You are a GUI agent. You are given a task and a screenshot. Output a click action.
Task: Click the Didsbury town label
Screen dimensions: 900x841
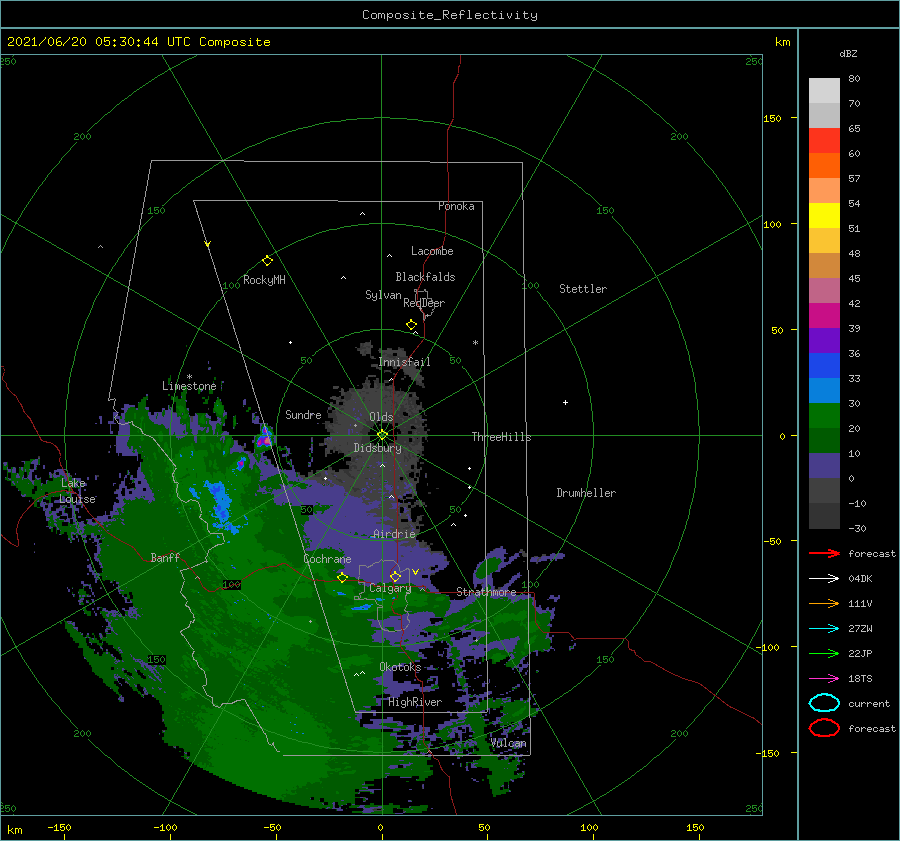tap(378, 448)
